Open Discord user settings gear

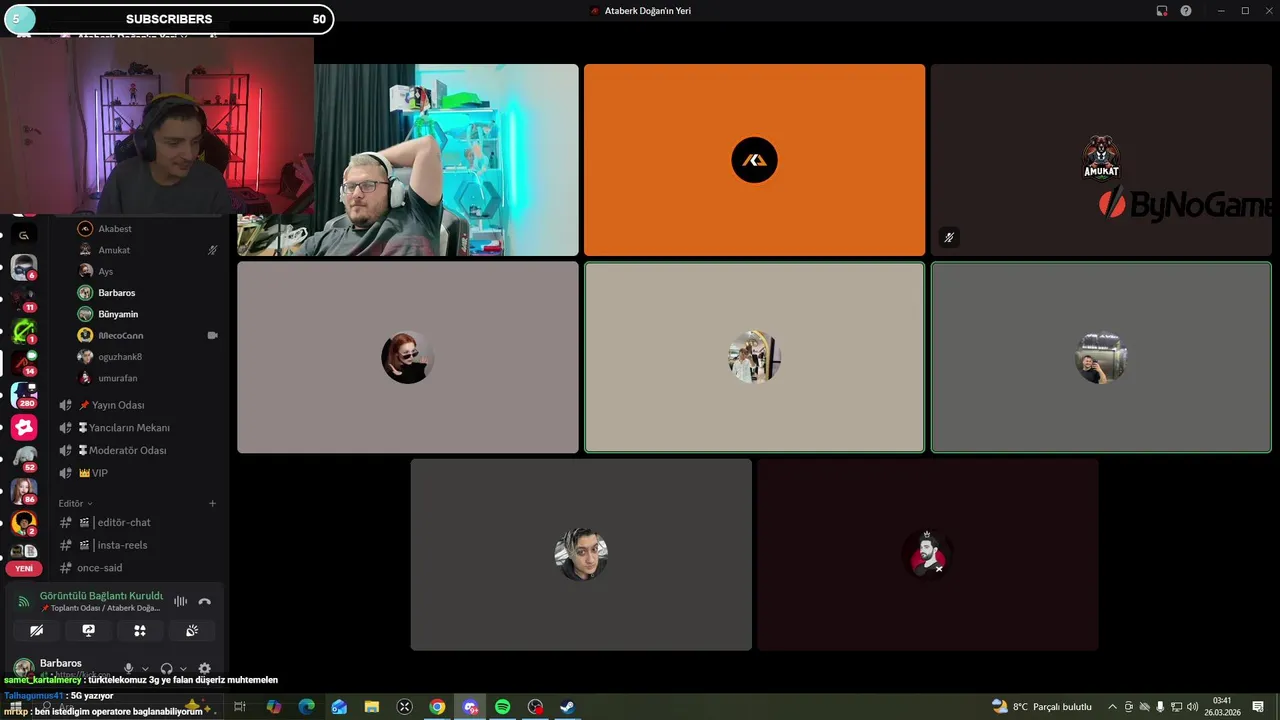click(x=204, y=668)
